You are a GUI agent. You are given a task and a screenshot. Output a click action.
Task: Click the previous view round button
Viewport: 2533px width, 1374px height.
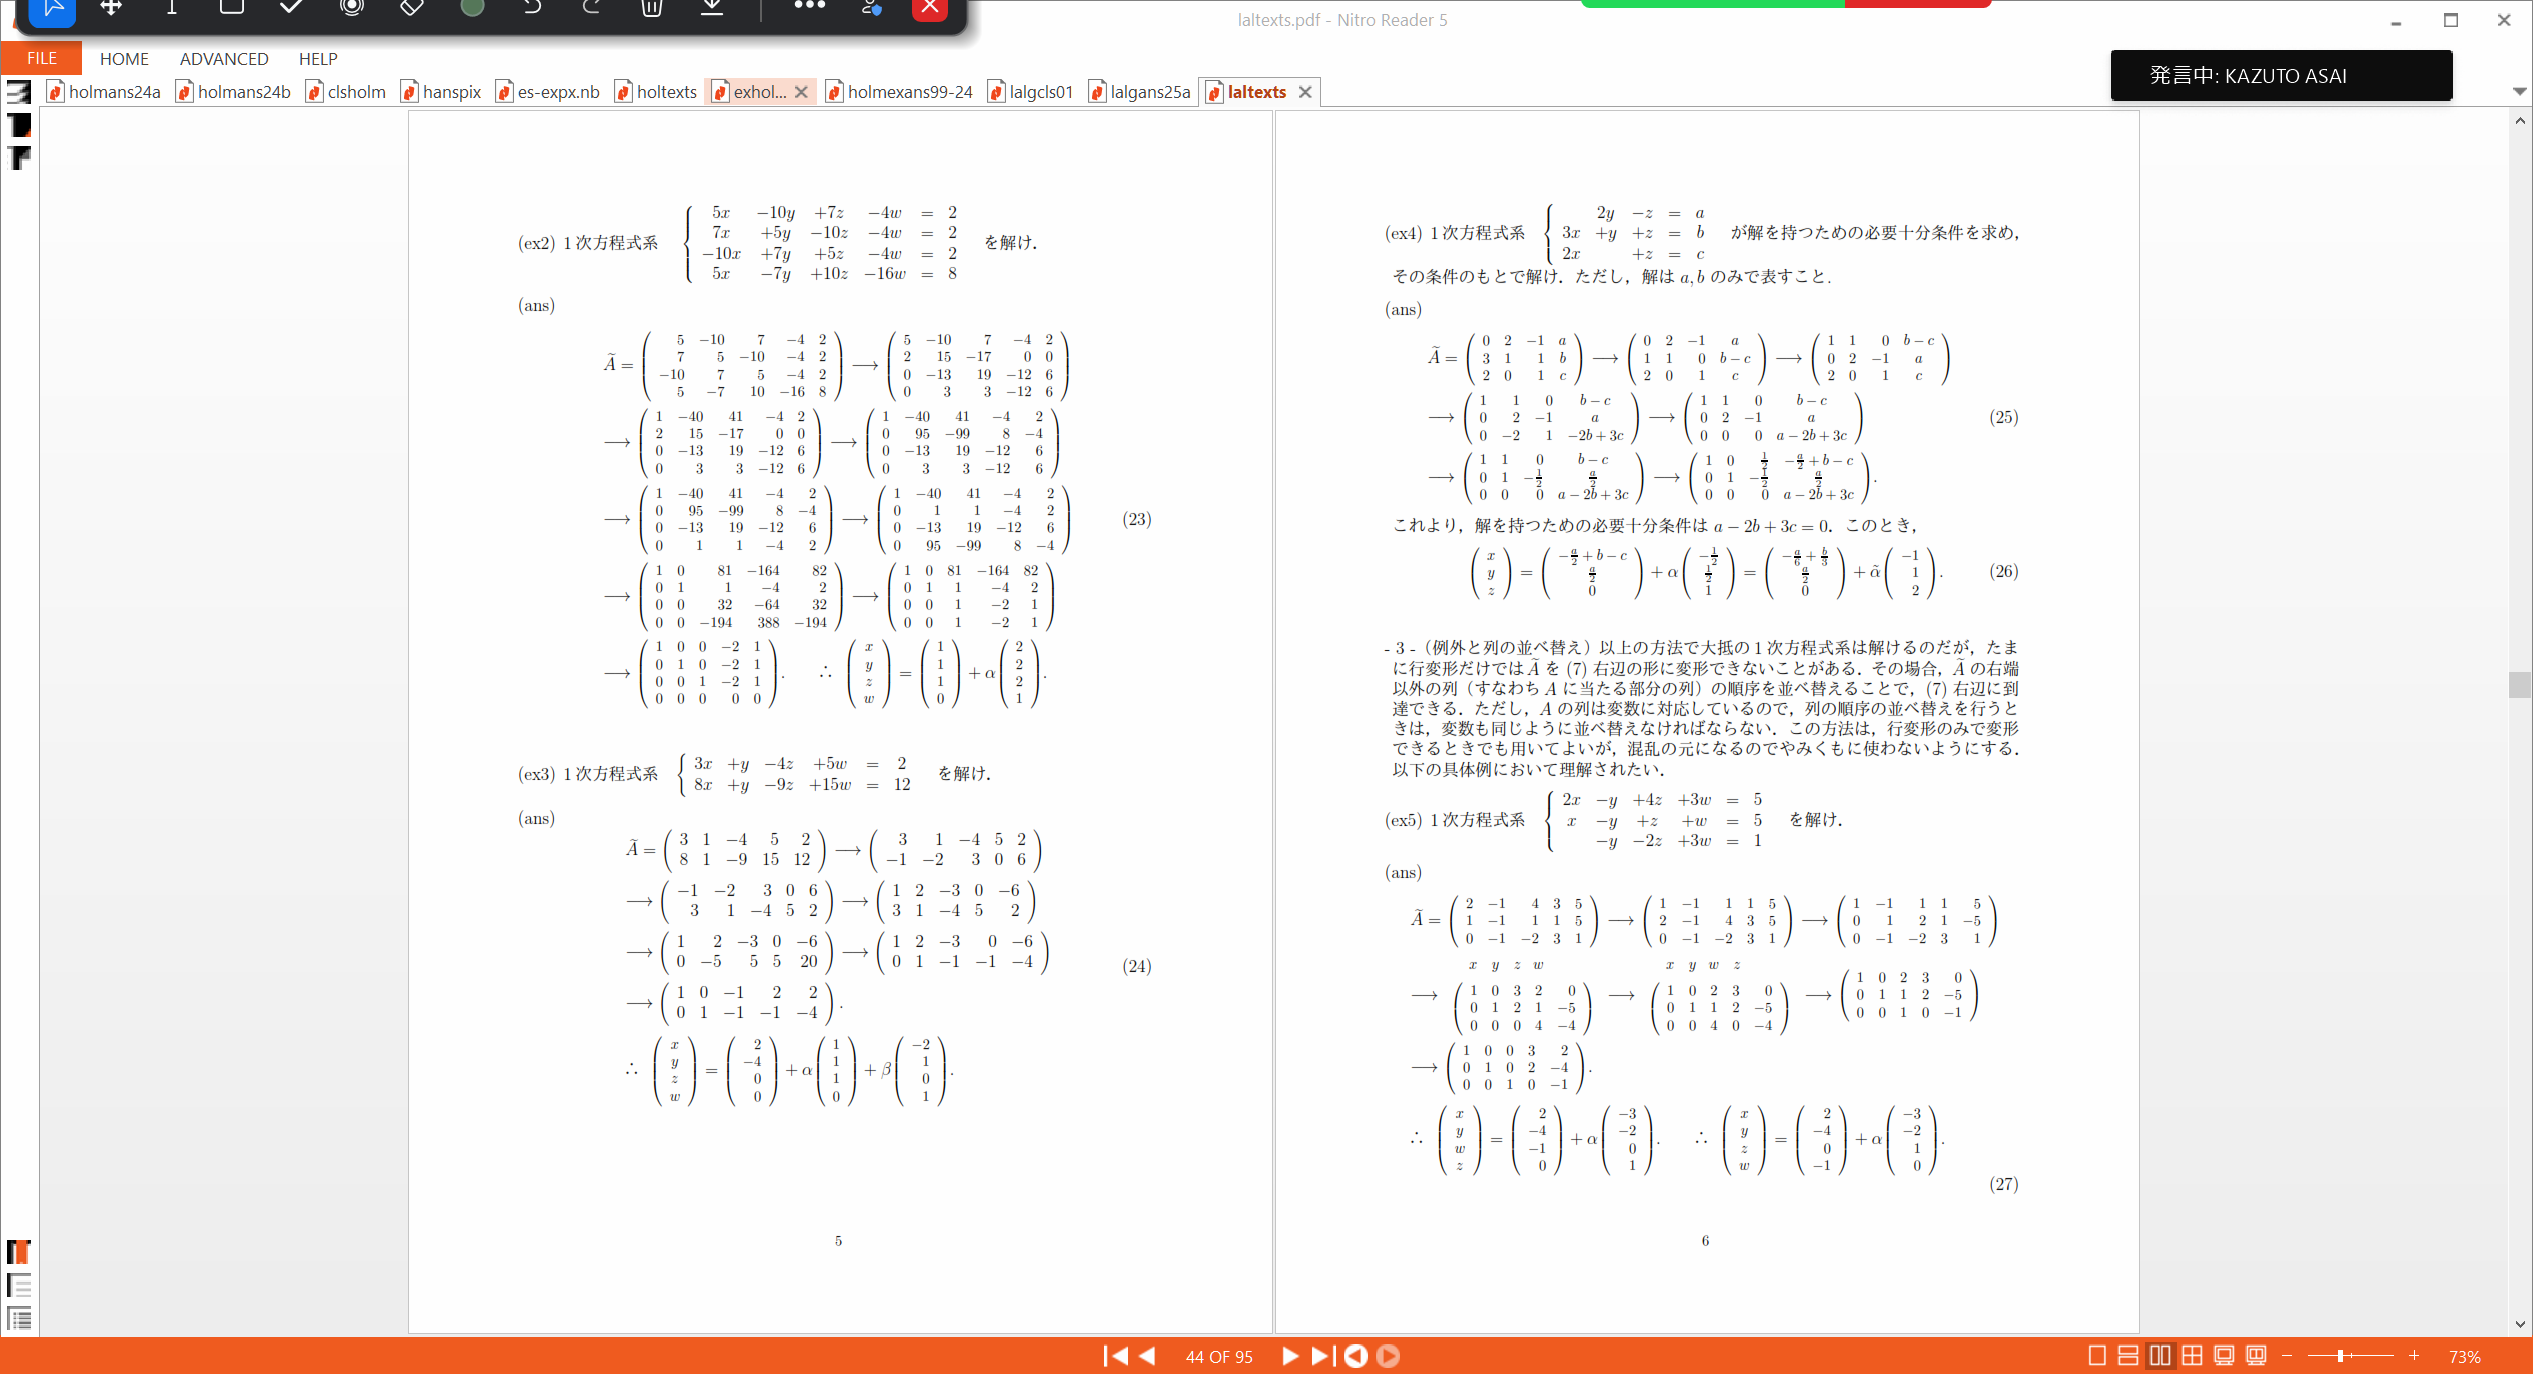tap(1355, 1356)
